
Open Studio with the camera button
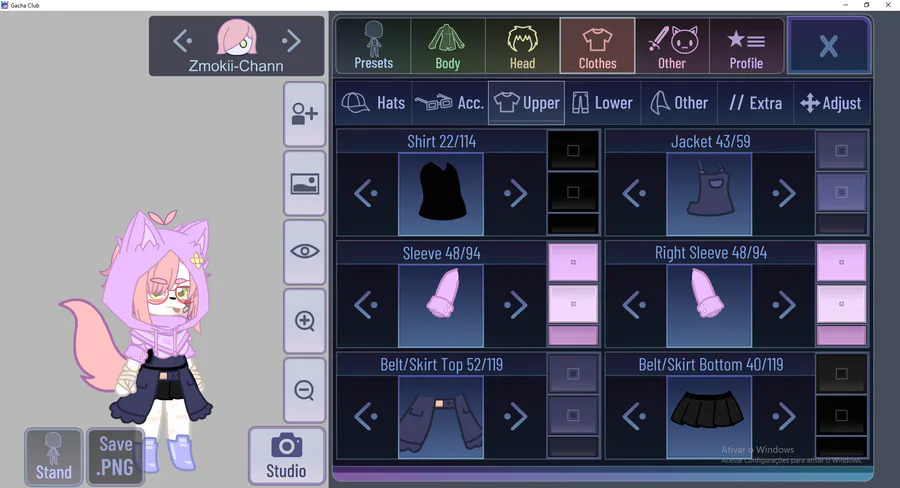coord(286,456)
